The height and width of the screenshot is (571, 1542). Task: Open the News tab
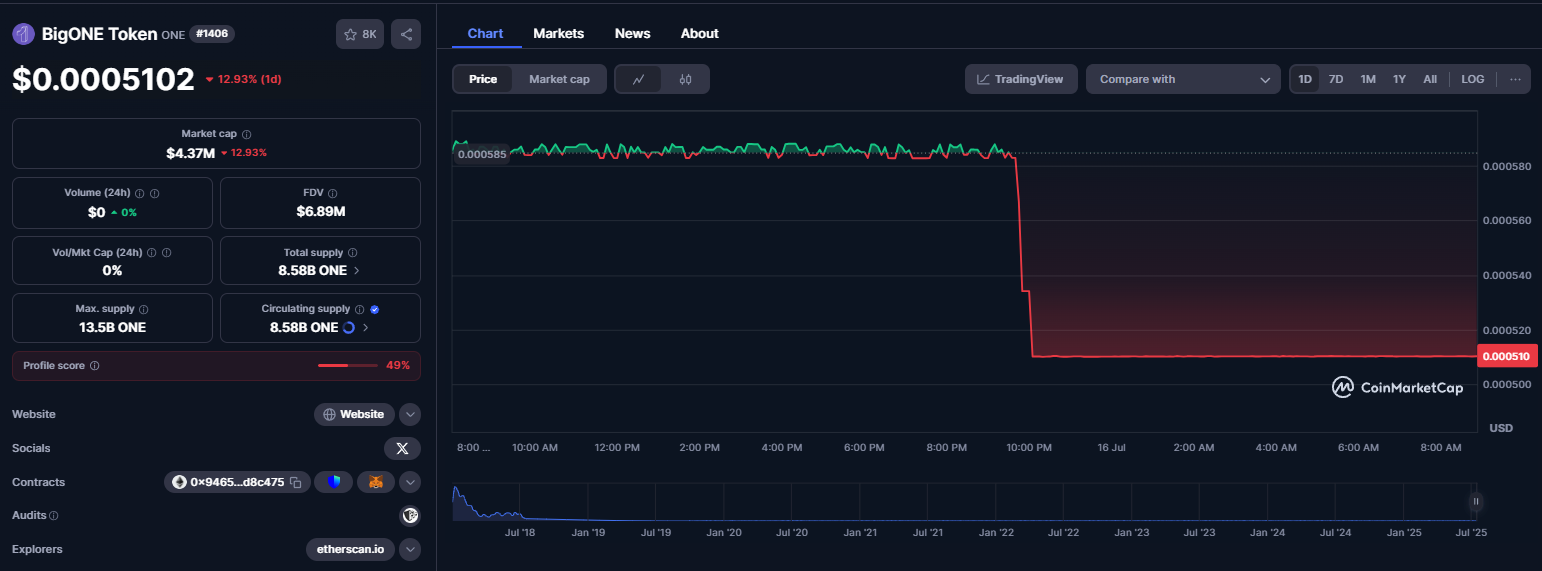(632, 33)
